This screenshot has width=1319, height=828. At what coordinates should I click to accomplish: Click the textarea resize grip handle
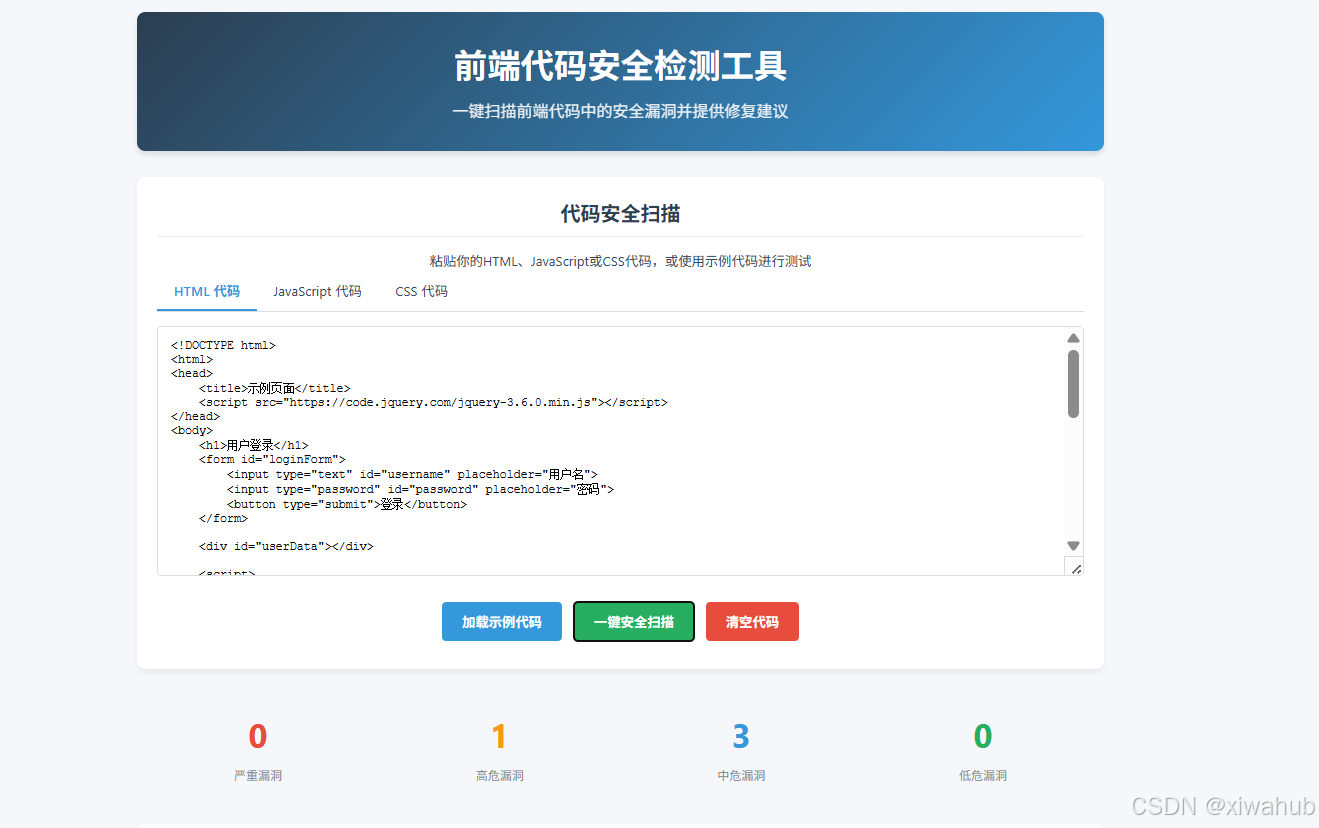click(1075, 567)
